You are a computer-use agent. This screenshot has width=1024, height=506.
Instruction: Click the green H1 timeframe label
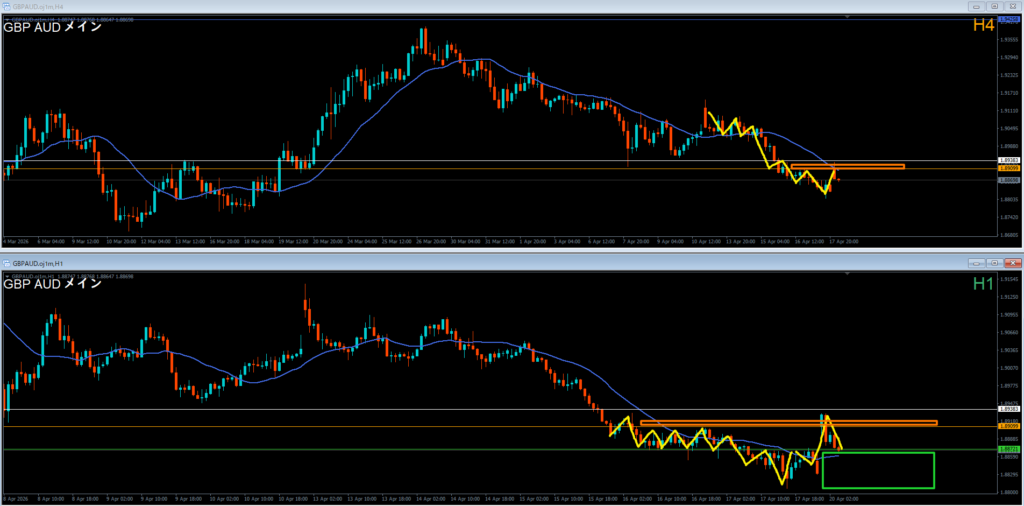(983, 284)
